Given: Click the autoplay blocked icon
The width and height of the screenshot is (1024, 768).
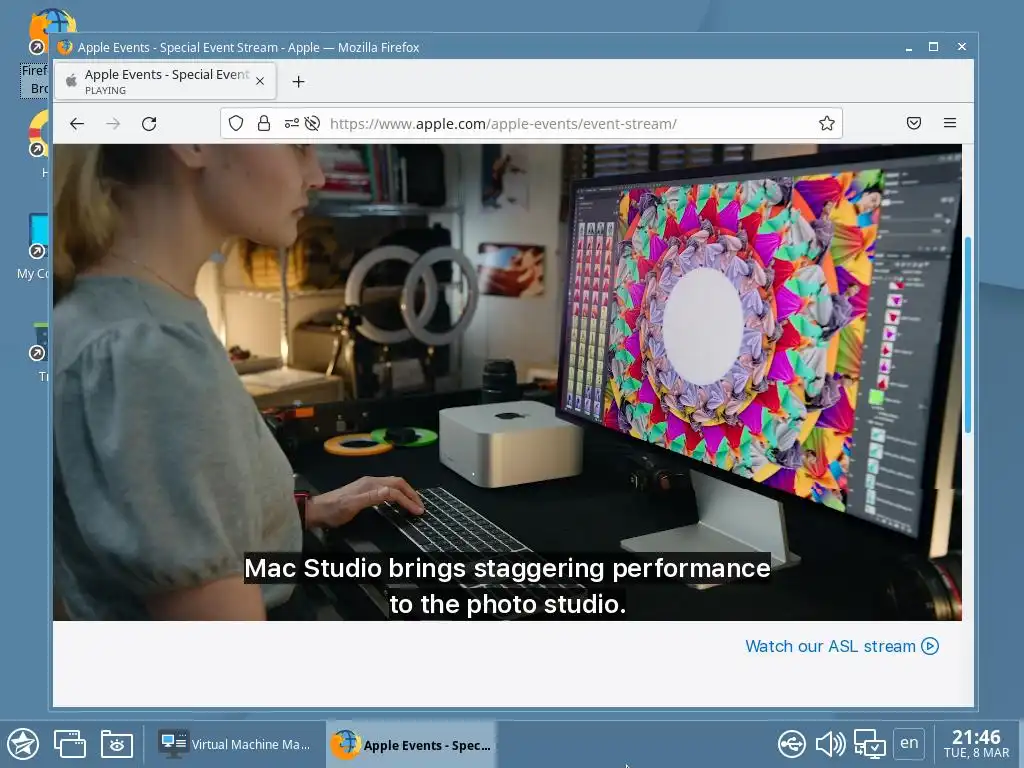Looking at the screenshot, I should click(x=312, y=123).
